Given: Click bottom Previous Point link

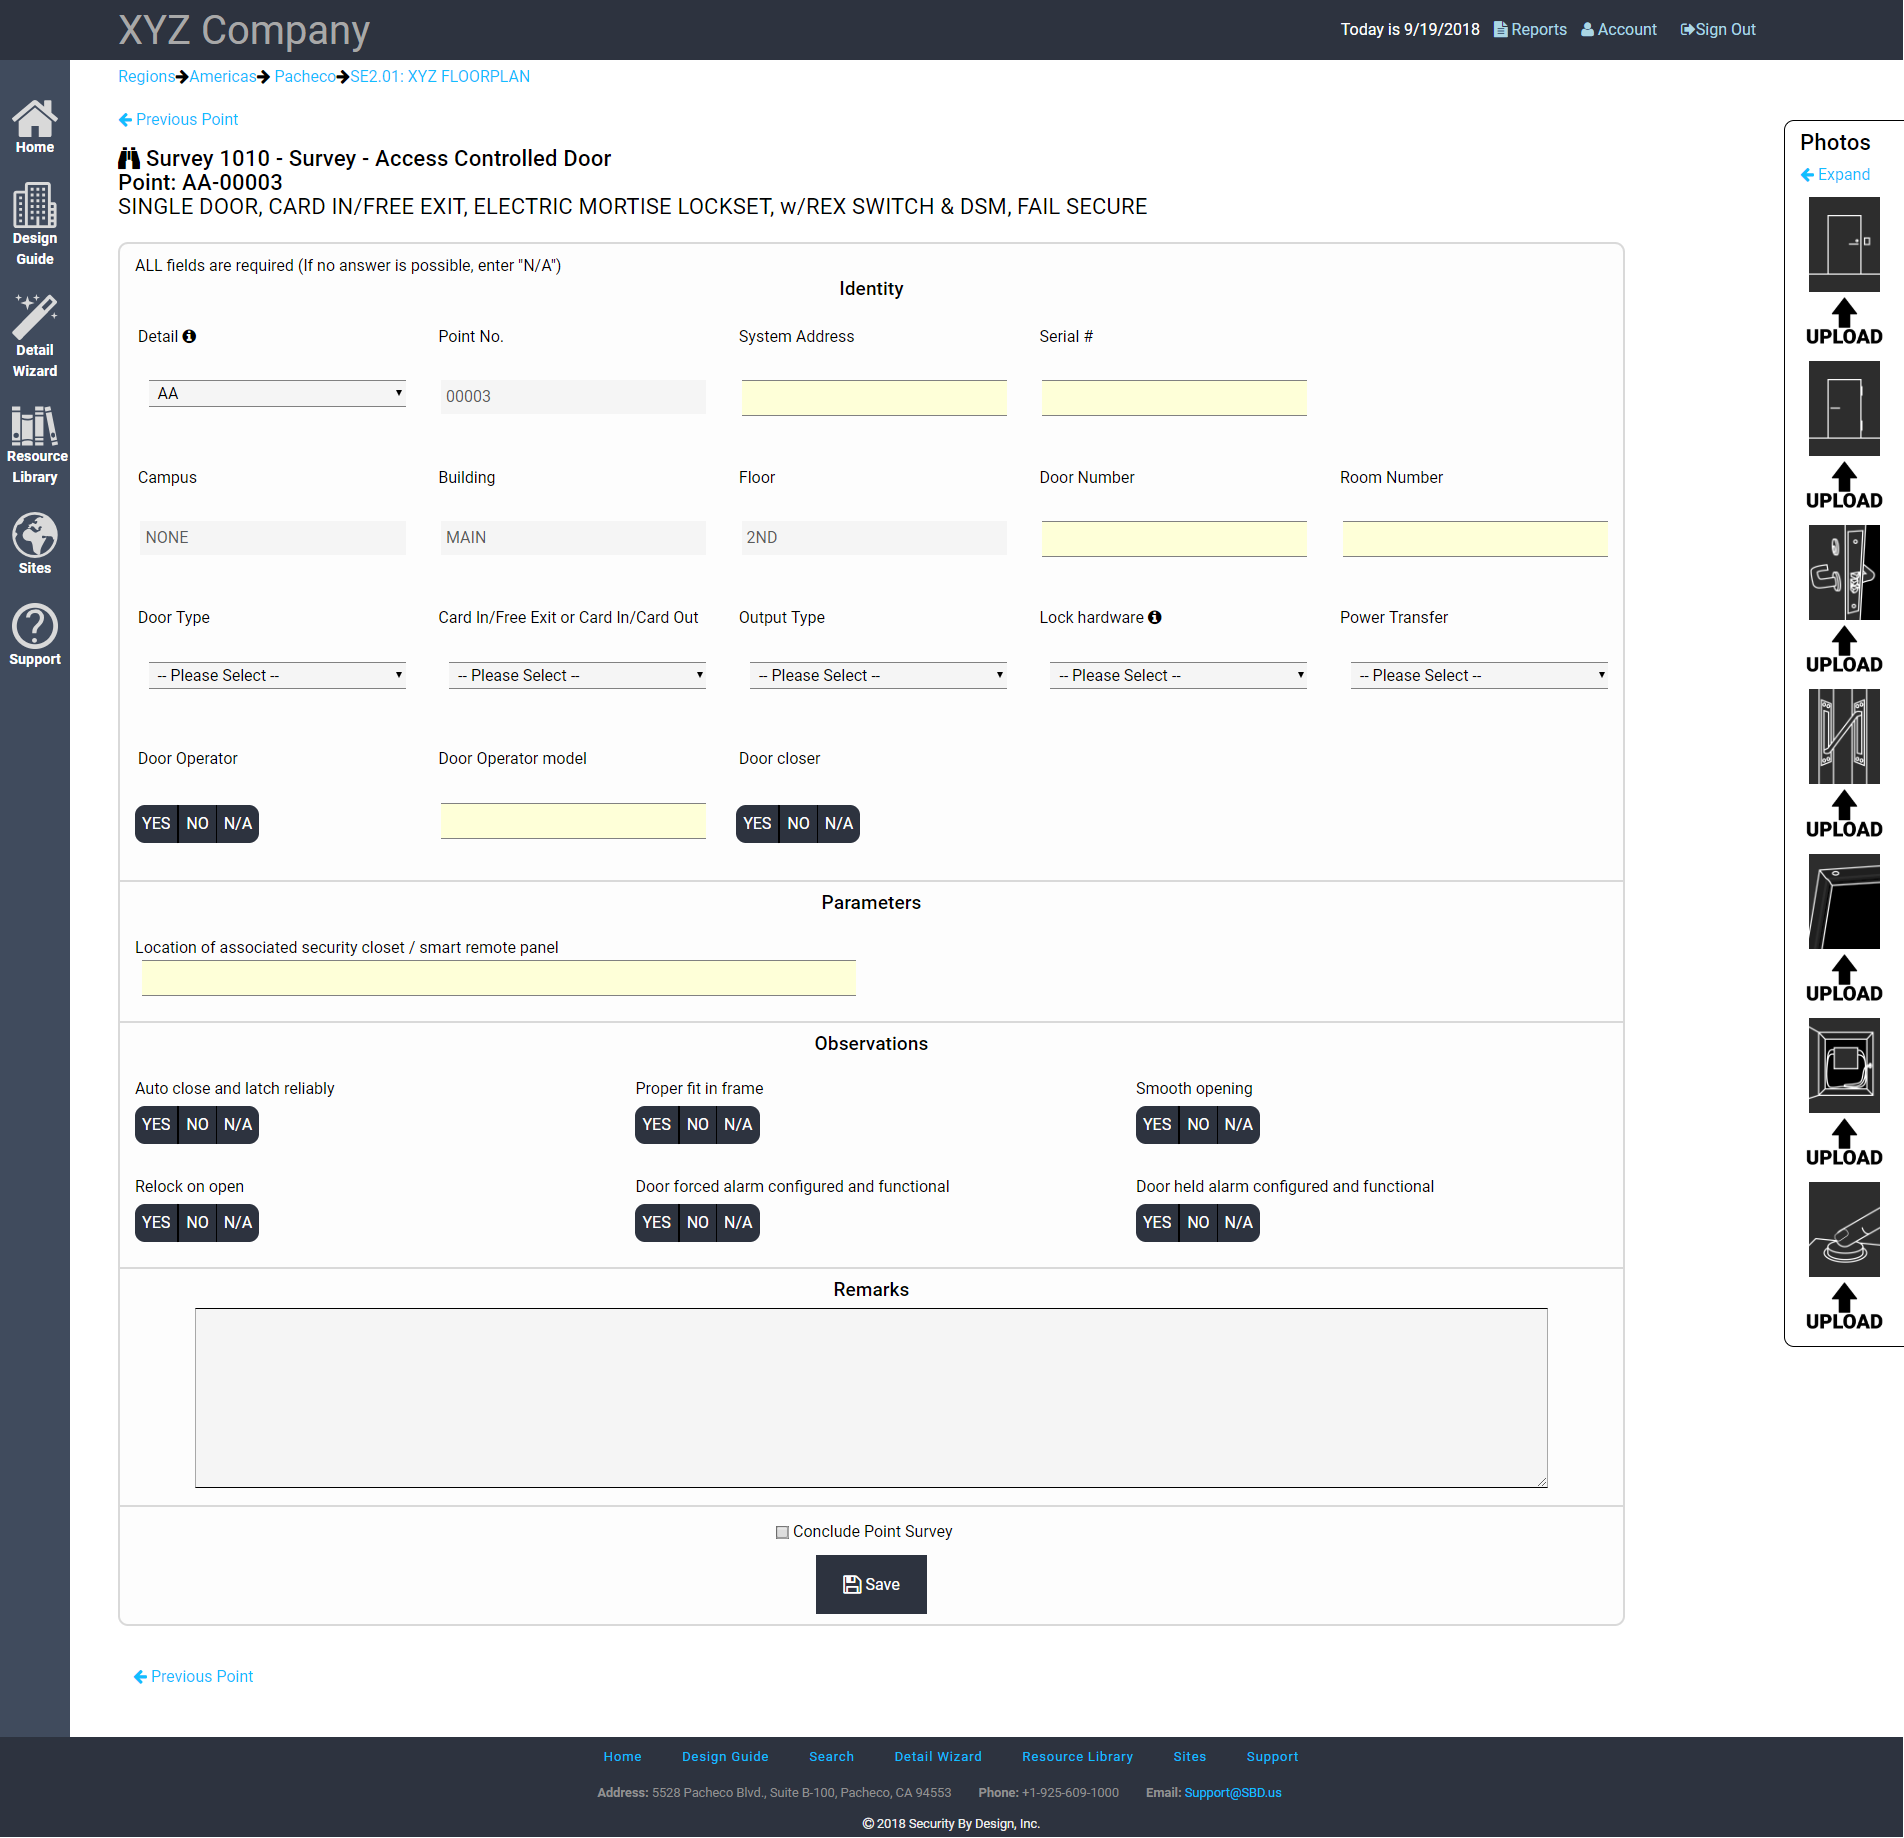Looking at the screenshot, I should [193, 1677].
